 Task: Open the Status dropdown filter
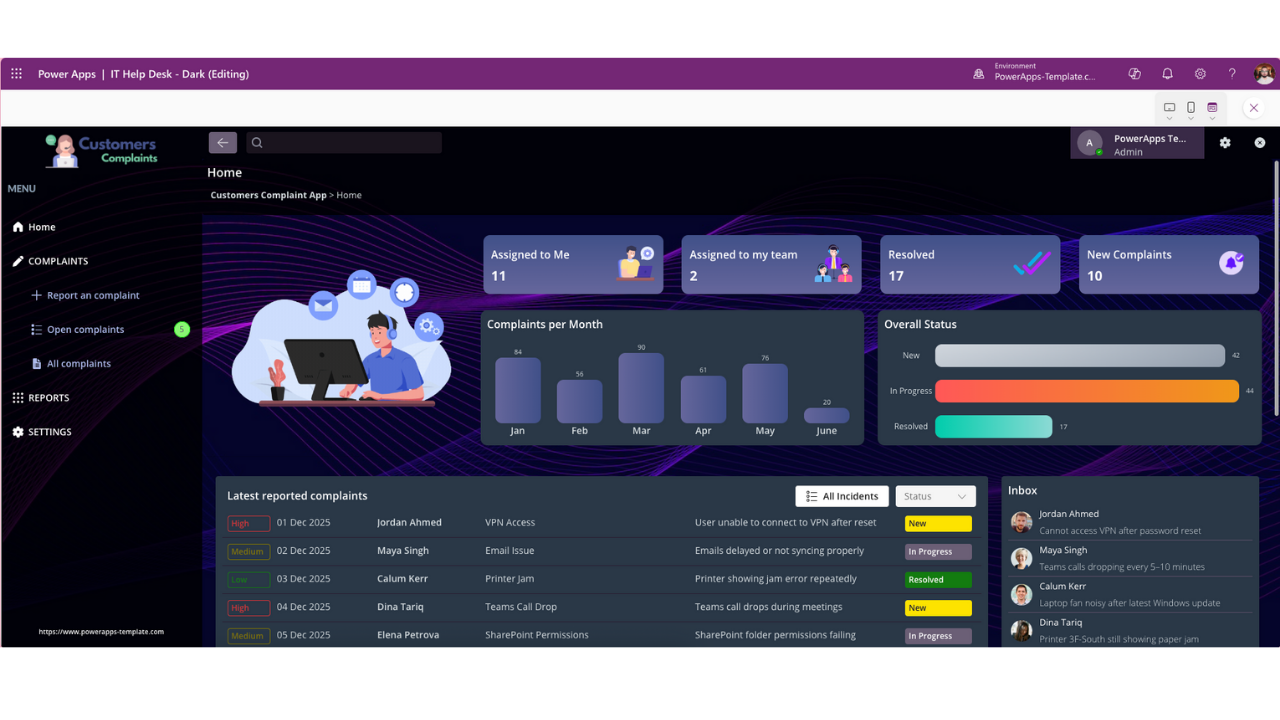[x=934, y=496]
